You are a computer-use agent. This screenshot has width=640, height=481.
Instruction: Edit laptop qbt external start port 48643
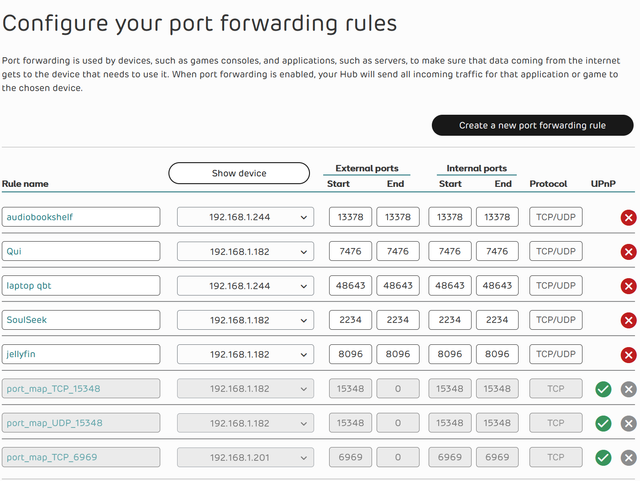(350, 285)
